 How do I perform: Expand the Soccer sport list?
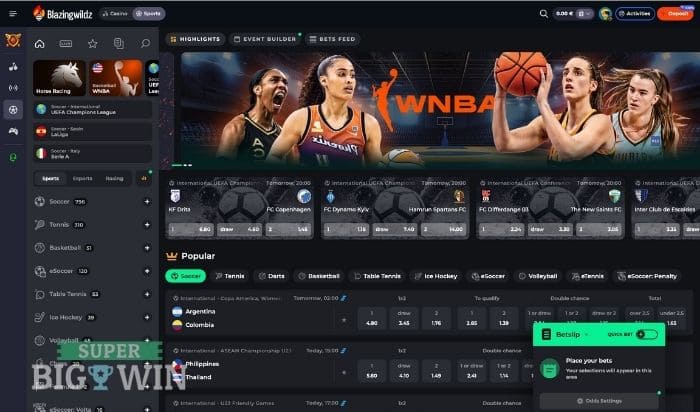(147, 202)
